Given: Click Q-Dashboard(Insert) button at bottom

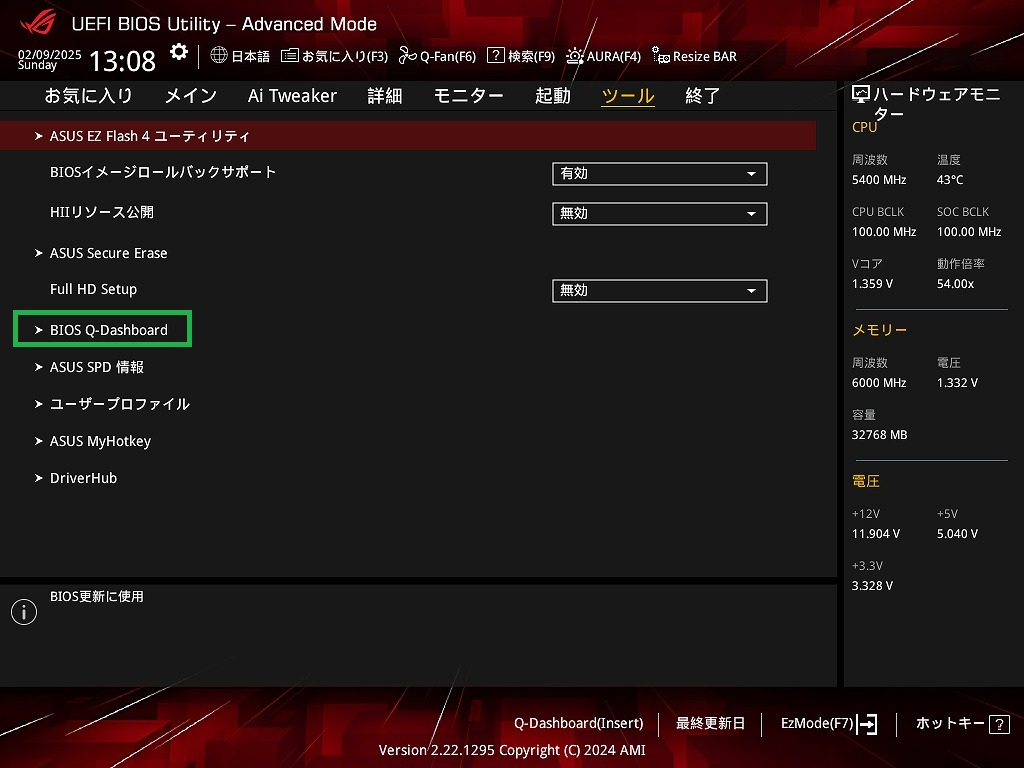Looking at the screenshot, I should click(x=579, y=724).
